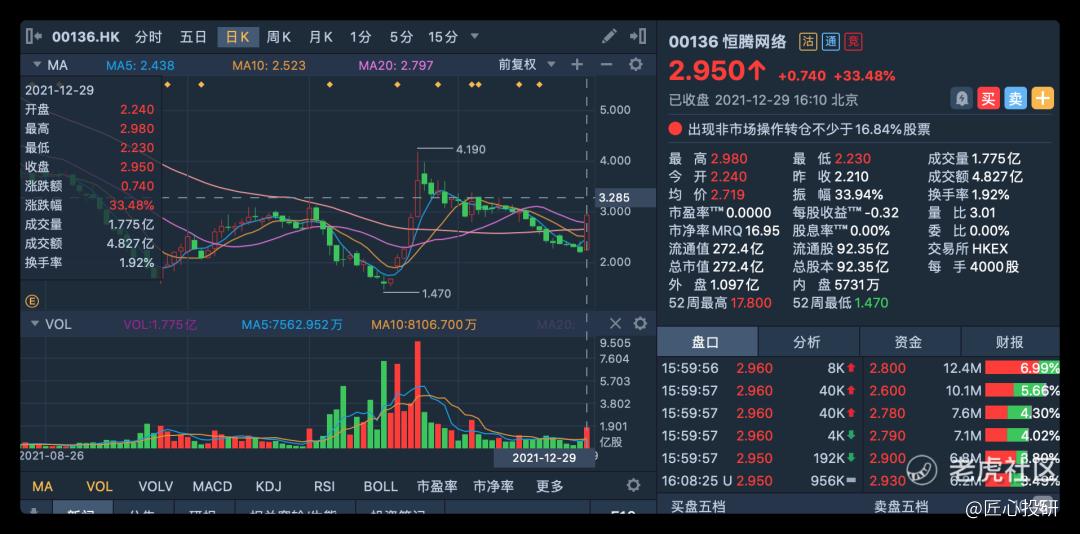1080x534 pixels.
Task: Enable the MACD indicator
Action: (212, 486)
